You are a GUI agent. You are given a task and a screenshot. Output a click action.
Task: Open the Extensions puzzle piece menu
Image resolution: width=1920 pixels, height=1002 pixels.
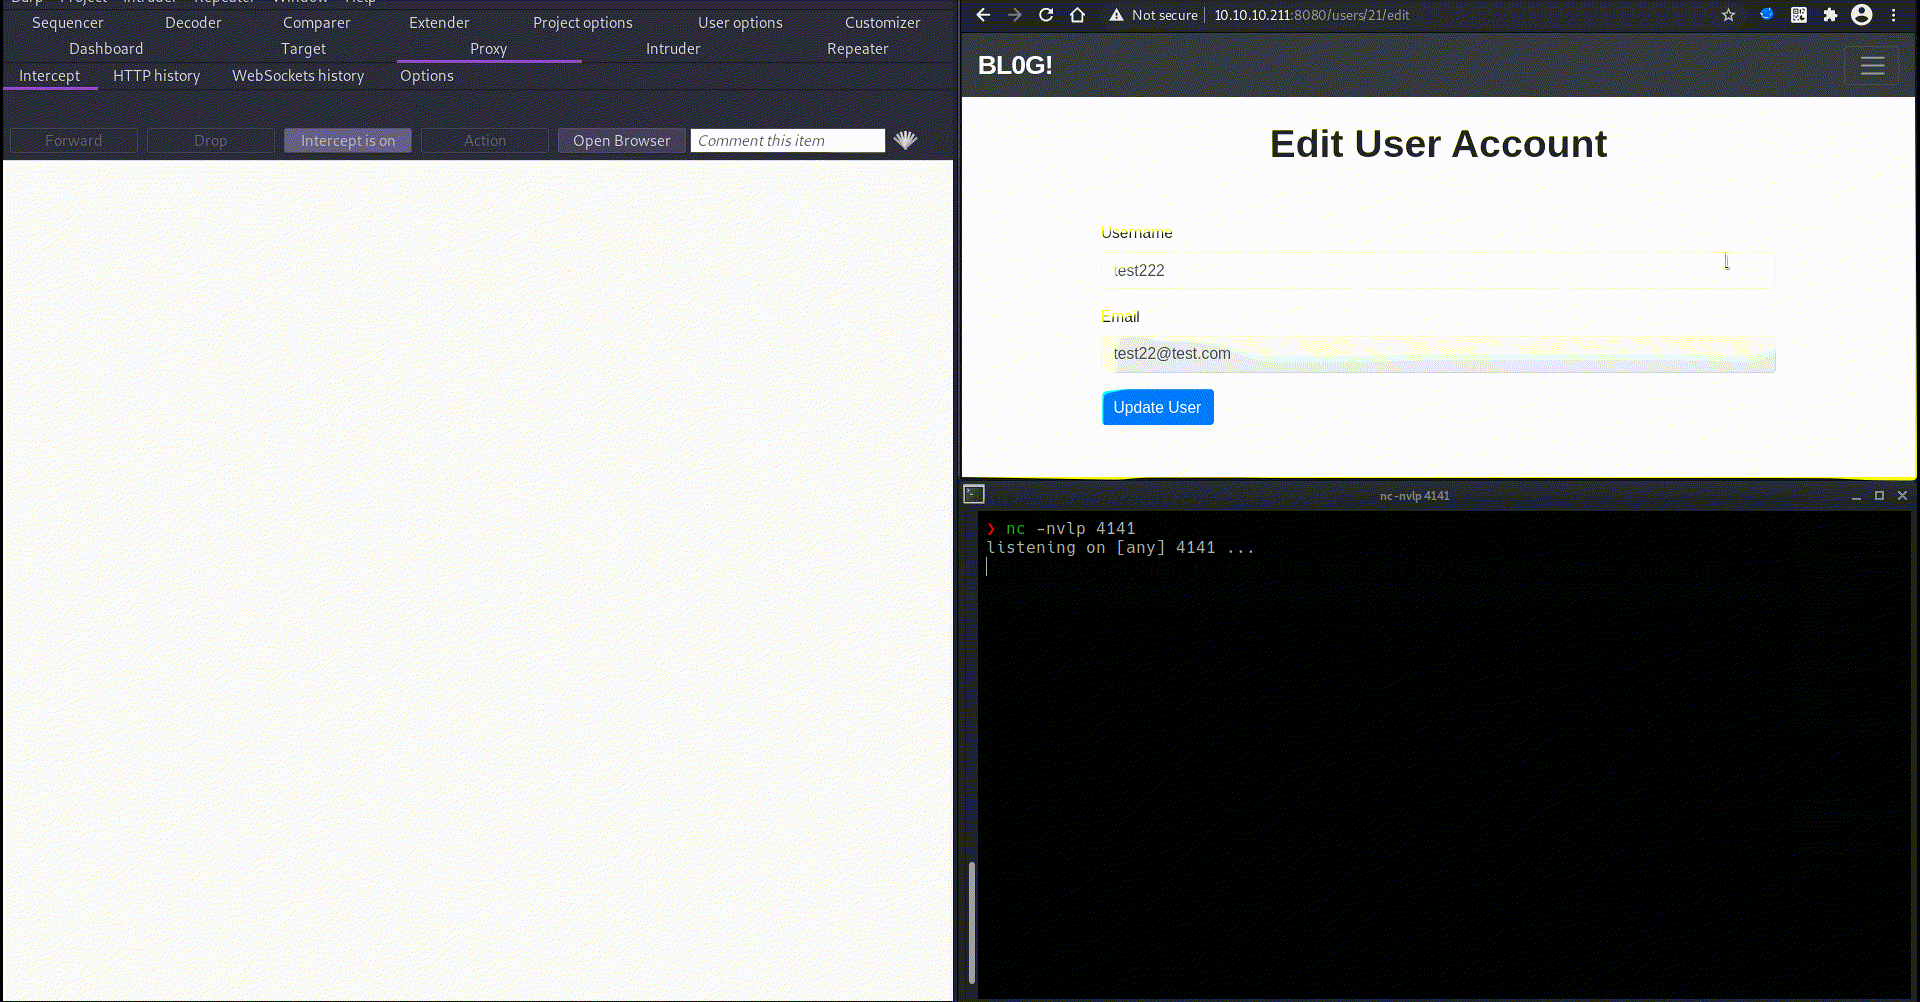(1830, 15)
